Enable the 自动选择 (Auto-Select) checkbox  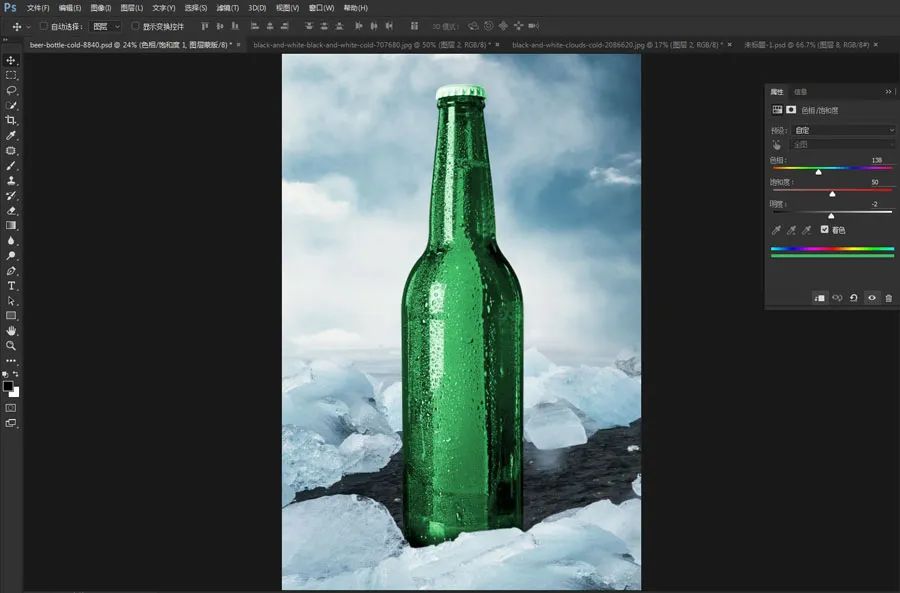click(44, 26)
